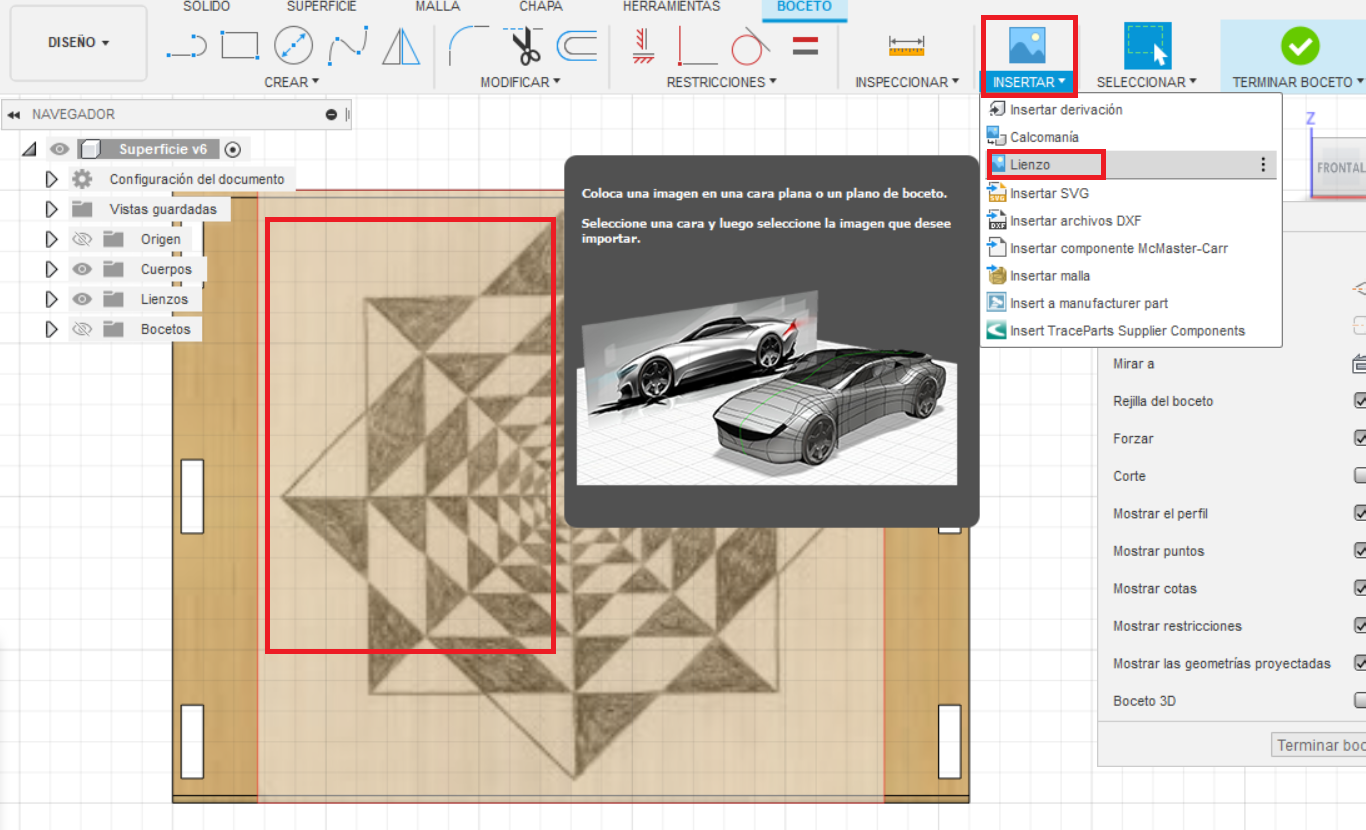Screen dimensions: 1366x830
Task: Expand the Origen node
Action: click(52, 239)
